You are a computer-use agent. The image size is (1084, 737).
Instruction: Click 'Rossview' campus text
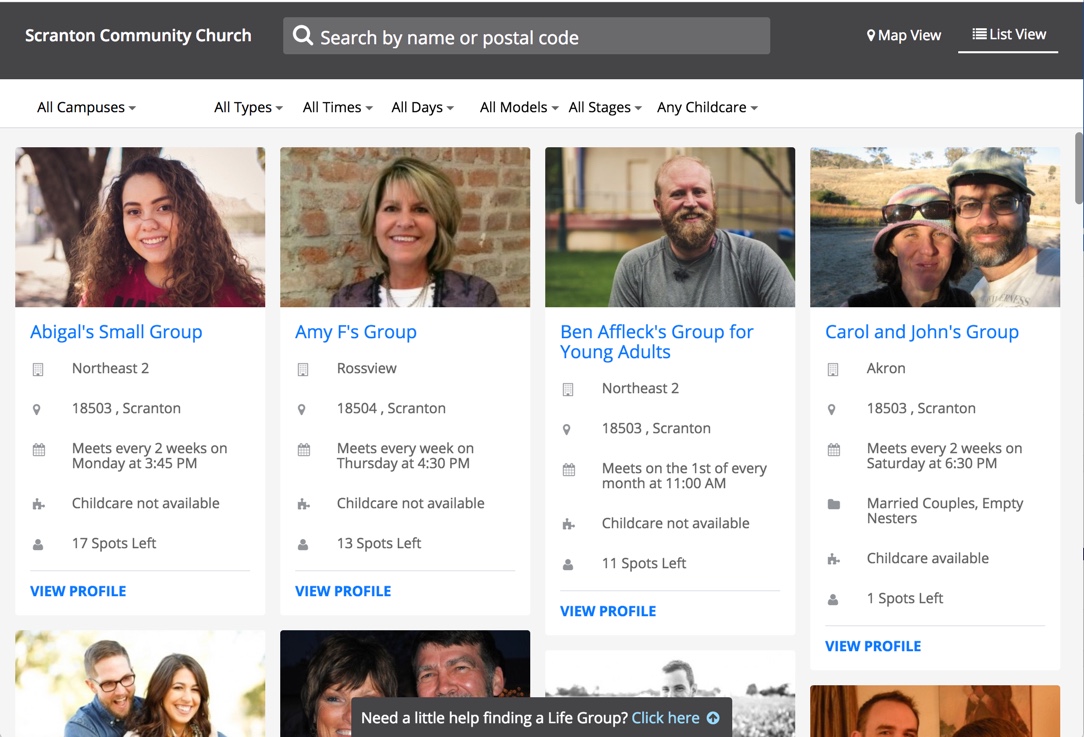pos(366,368)
